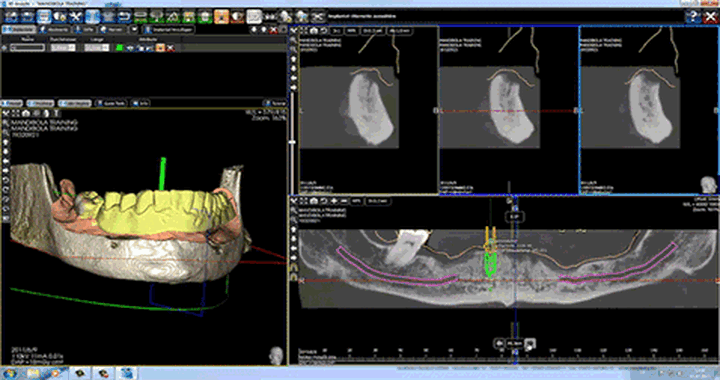Click the plus zoom icon in panoramic view toolbar

tap(334, 201)
